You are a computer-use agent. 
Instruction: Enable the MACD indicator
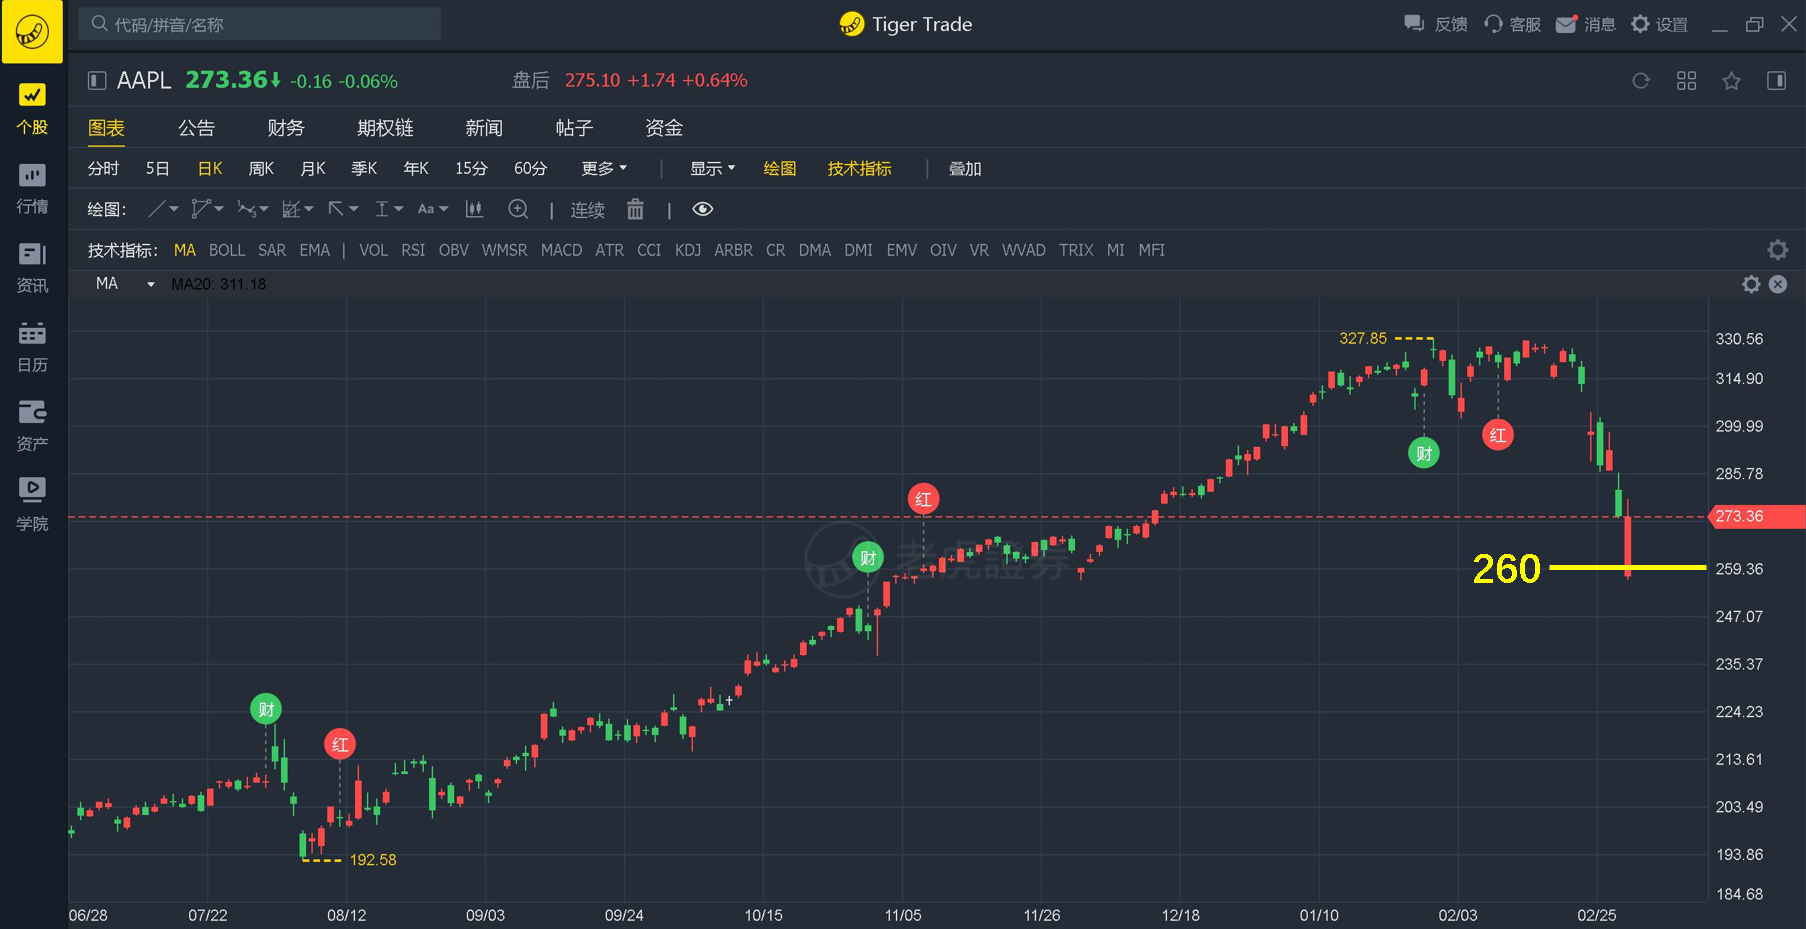[561, 250]
